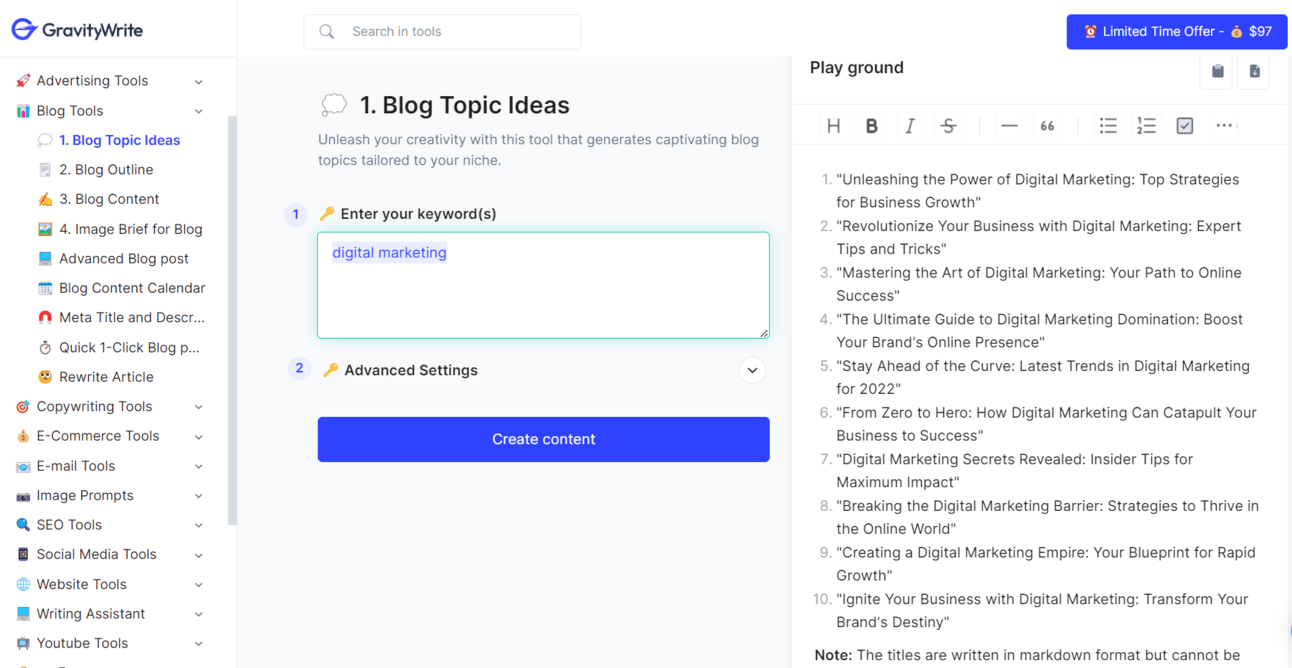Download playground content as a file
Viewport: 1292px width, 668px height.
pos(1254,72)
